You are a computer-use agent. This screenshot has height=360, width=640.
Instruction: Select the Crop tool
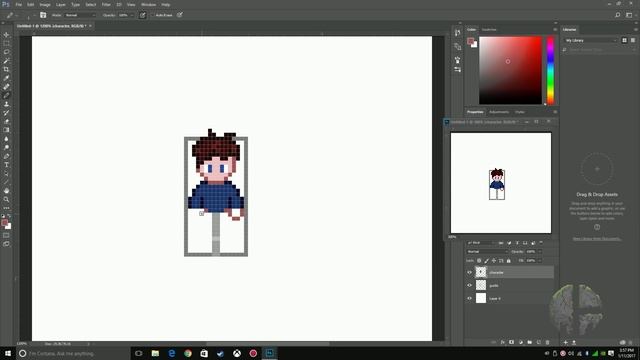click(6, 69)
